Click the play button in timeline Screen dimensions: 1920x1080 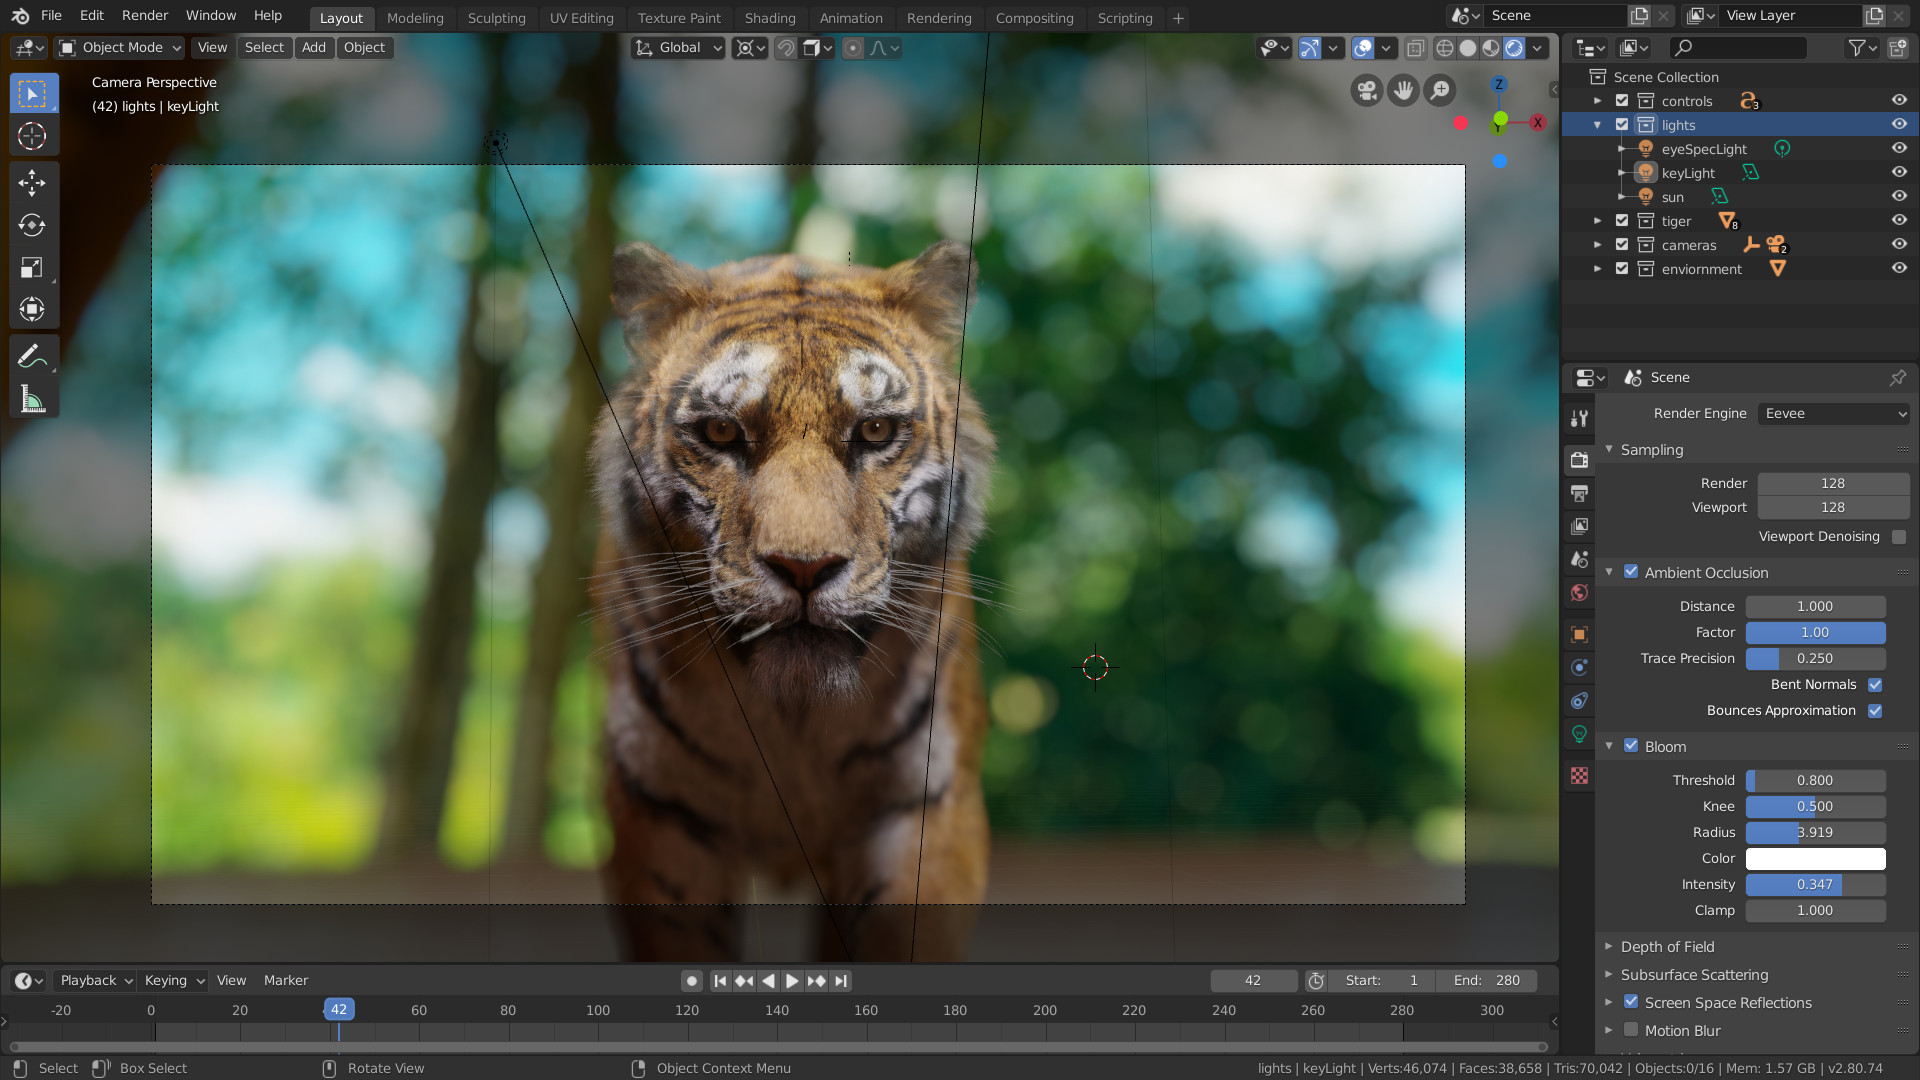(x=789, y=980)
